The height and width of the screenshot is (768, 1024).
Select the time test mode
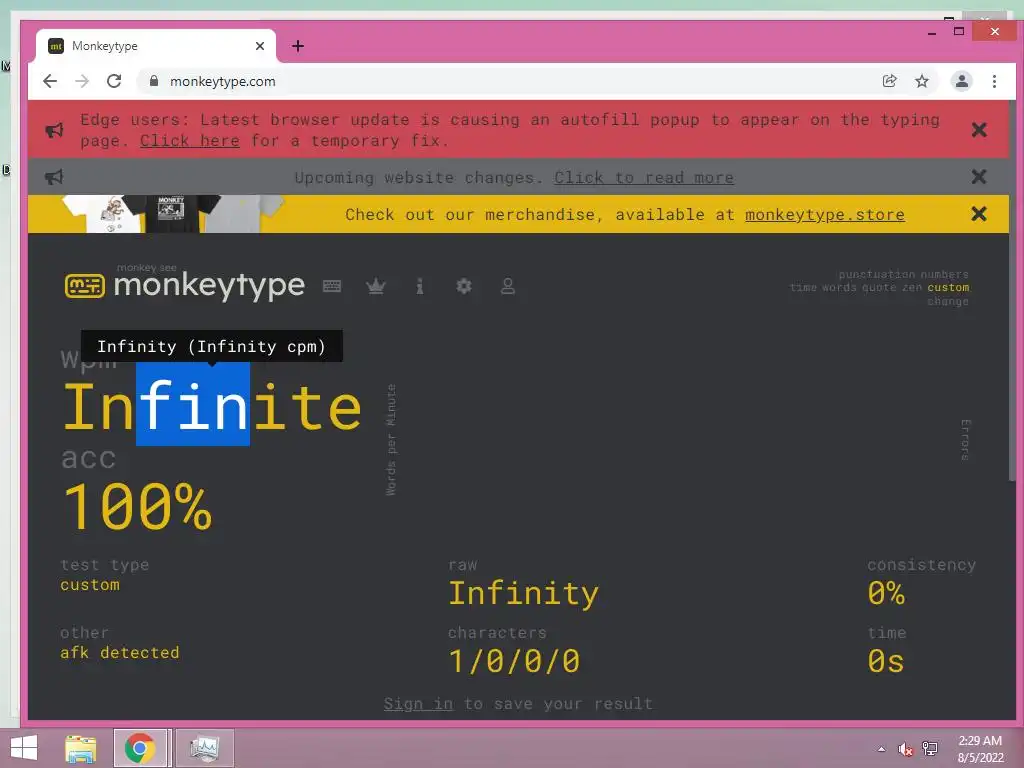click(803, 287)
